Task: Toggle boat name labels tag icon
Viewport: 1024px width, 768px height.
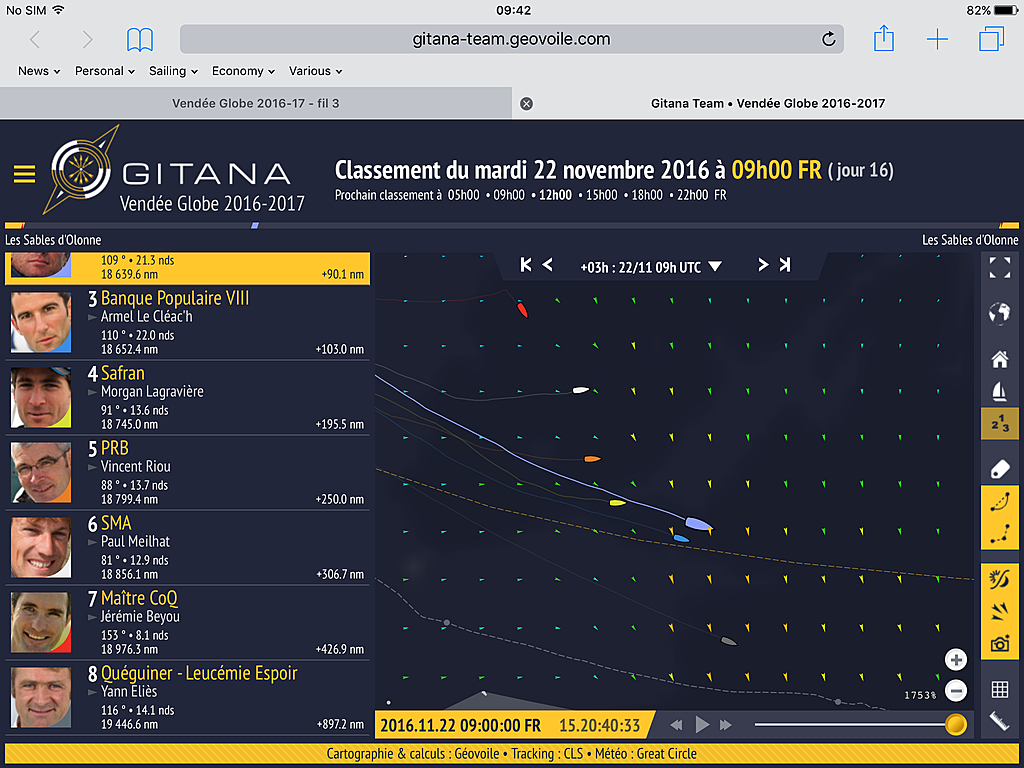Action: [1000, 469]
